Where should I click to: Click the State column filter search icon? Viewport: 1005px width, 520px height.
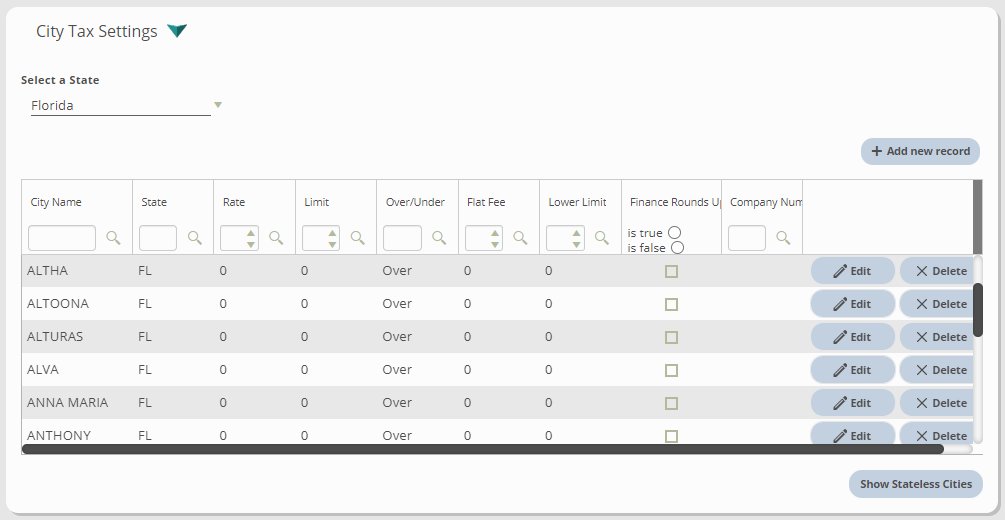coord(195,238)
